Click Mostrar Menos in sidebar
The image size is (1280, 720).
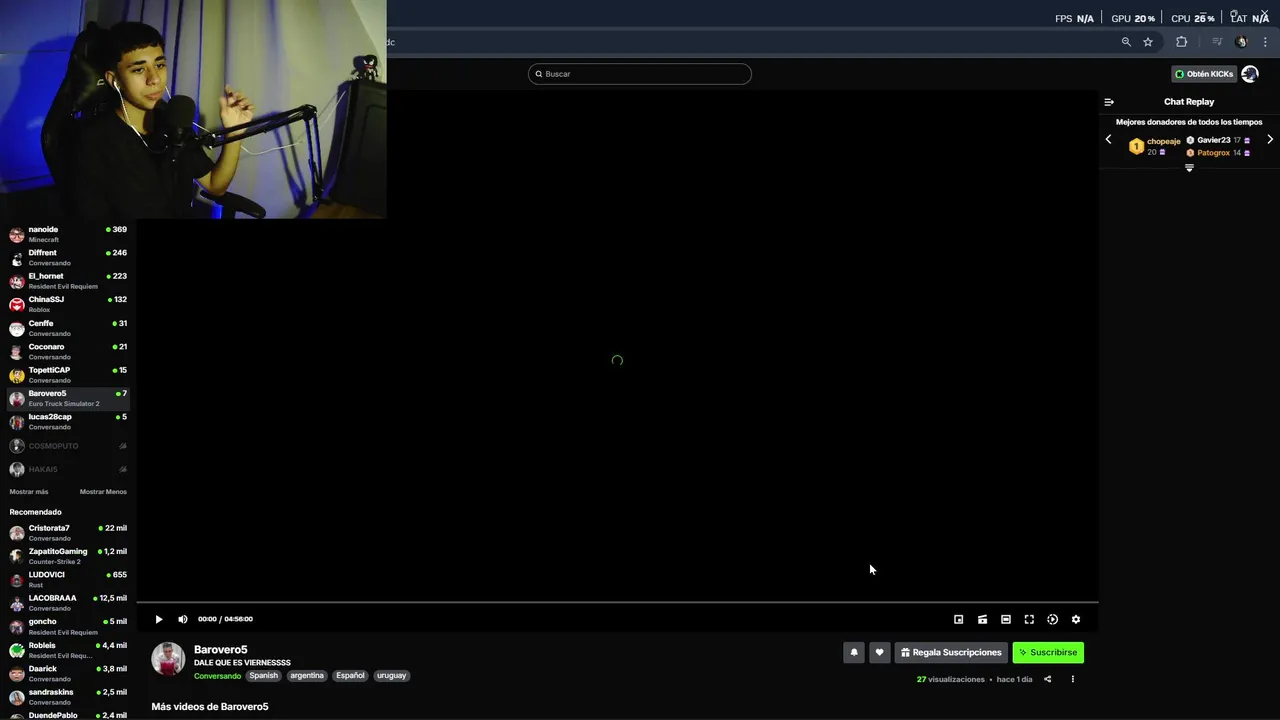point(103,492)
